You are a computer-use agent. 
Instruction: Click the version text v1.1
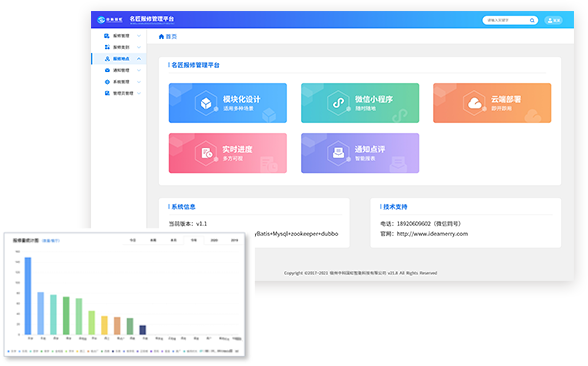[x=201, y=224]
